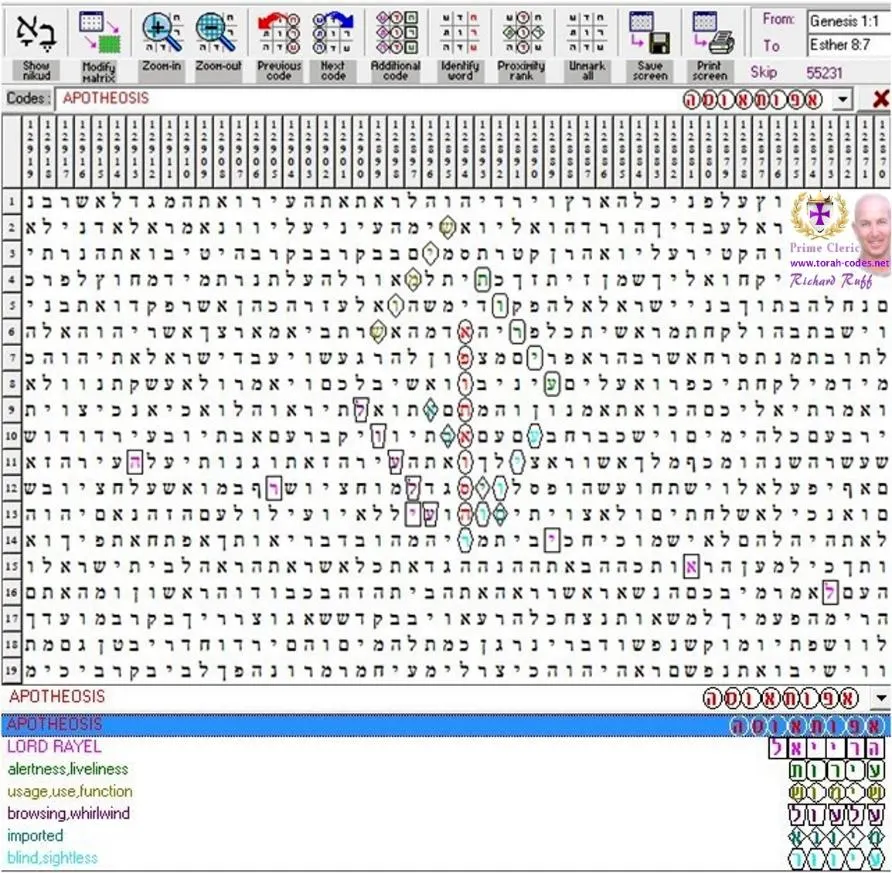Remove the code with red X

click(x=881, y=100)
